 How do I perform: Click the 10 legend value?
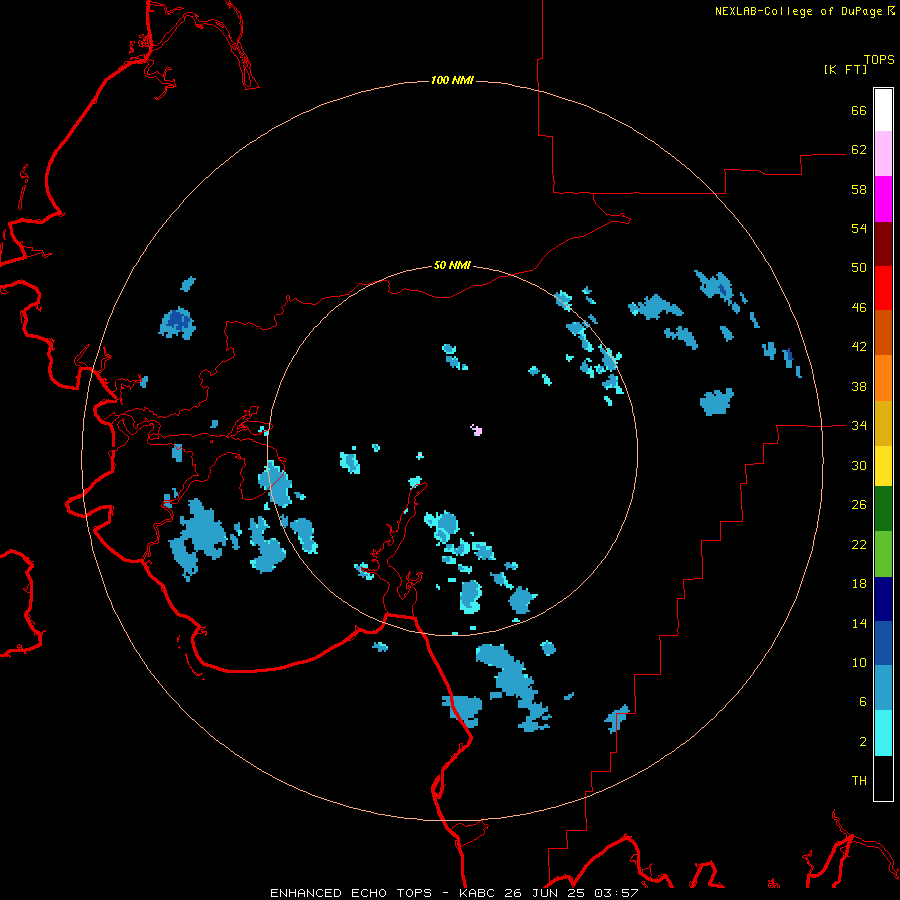pos(859,663)
